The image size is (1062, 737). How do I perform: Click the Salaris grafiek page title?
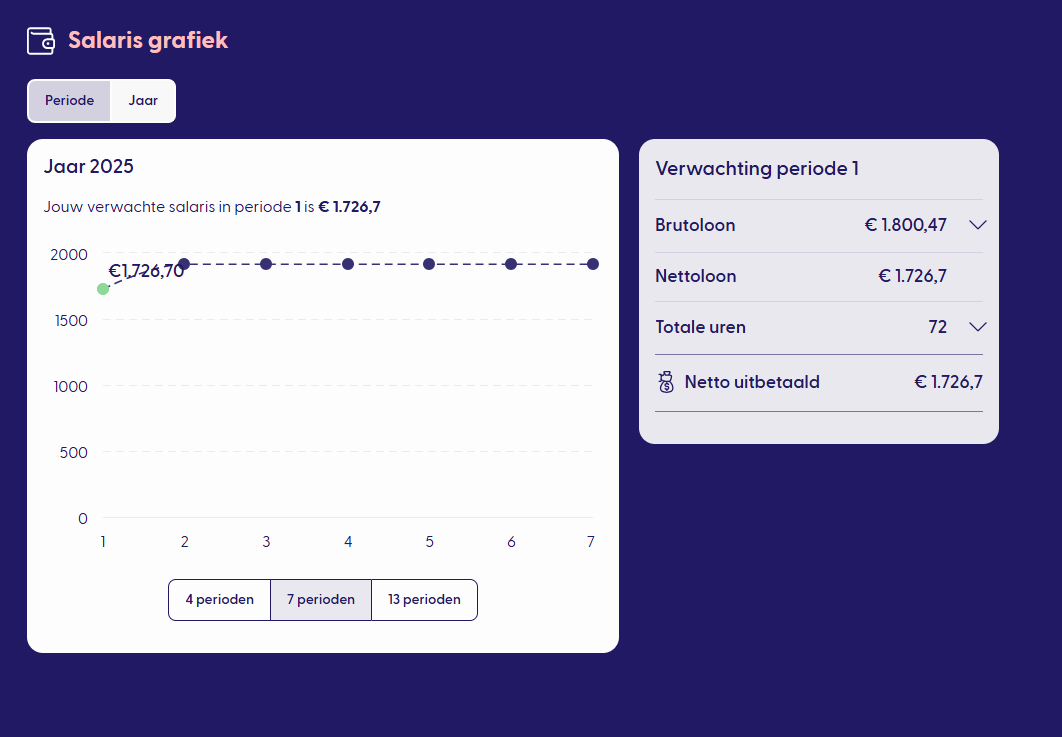click(148, 41)
